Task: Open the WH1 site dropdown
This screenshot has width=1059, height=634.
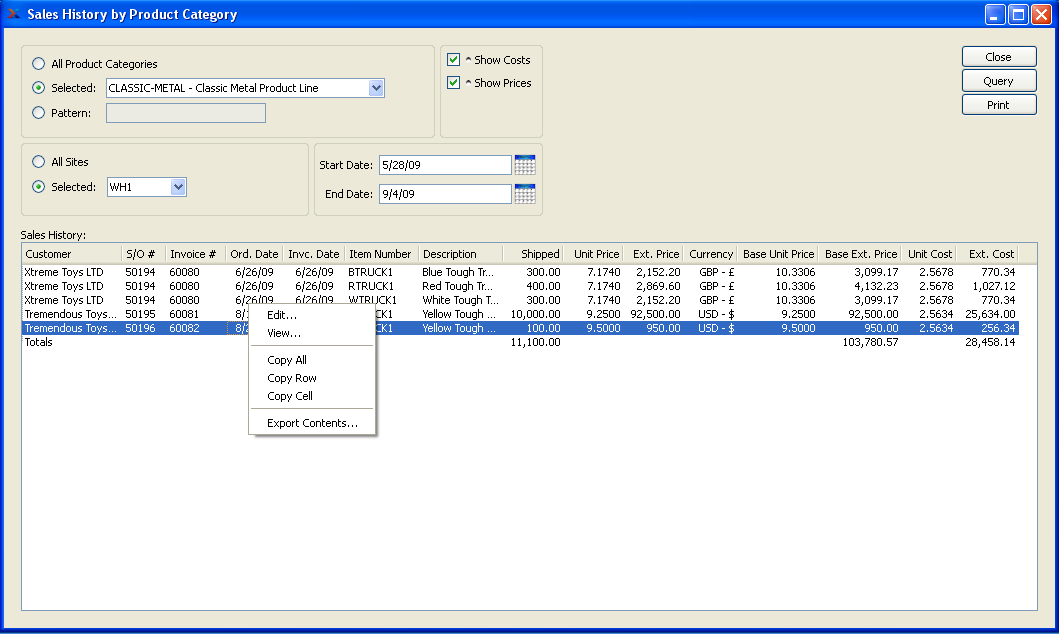Action: click(178, 187)
